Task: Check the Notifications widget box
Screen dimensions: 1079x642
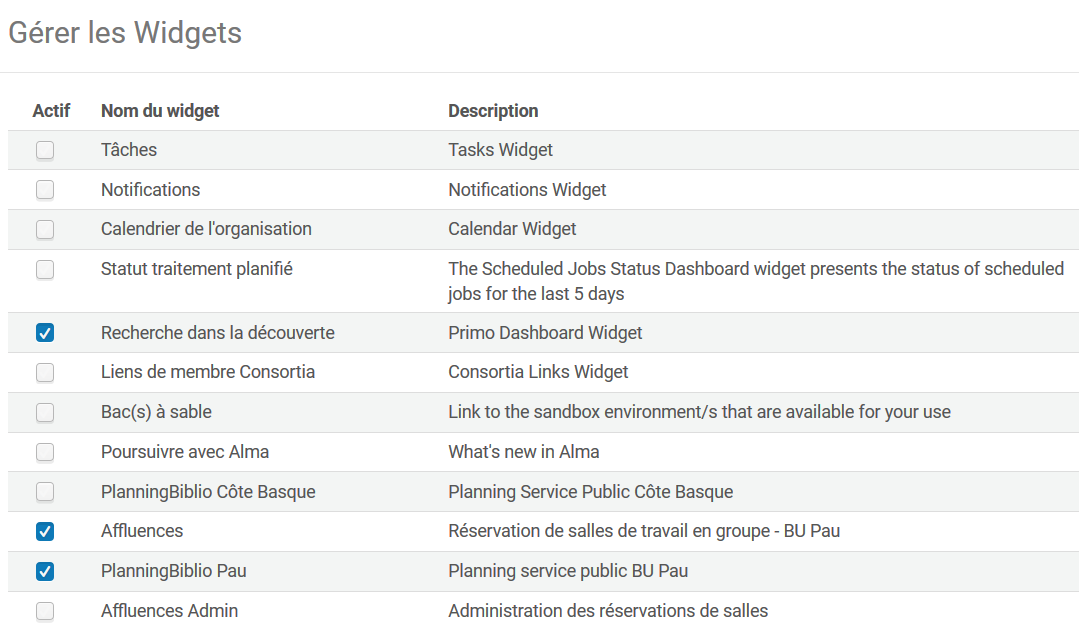Action: (45, 190)
